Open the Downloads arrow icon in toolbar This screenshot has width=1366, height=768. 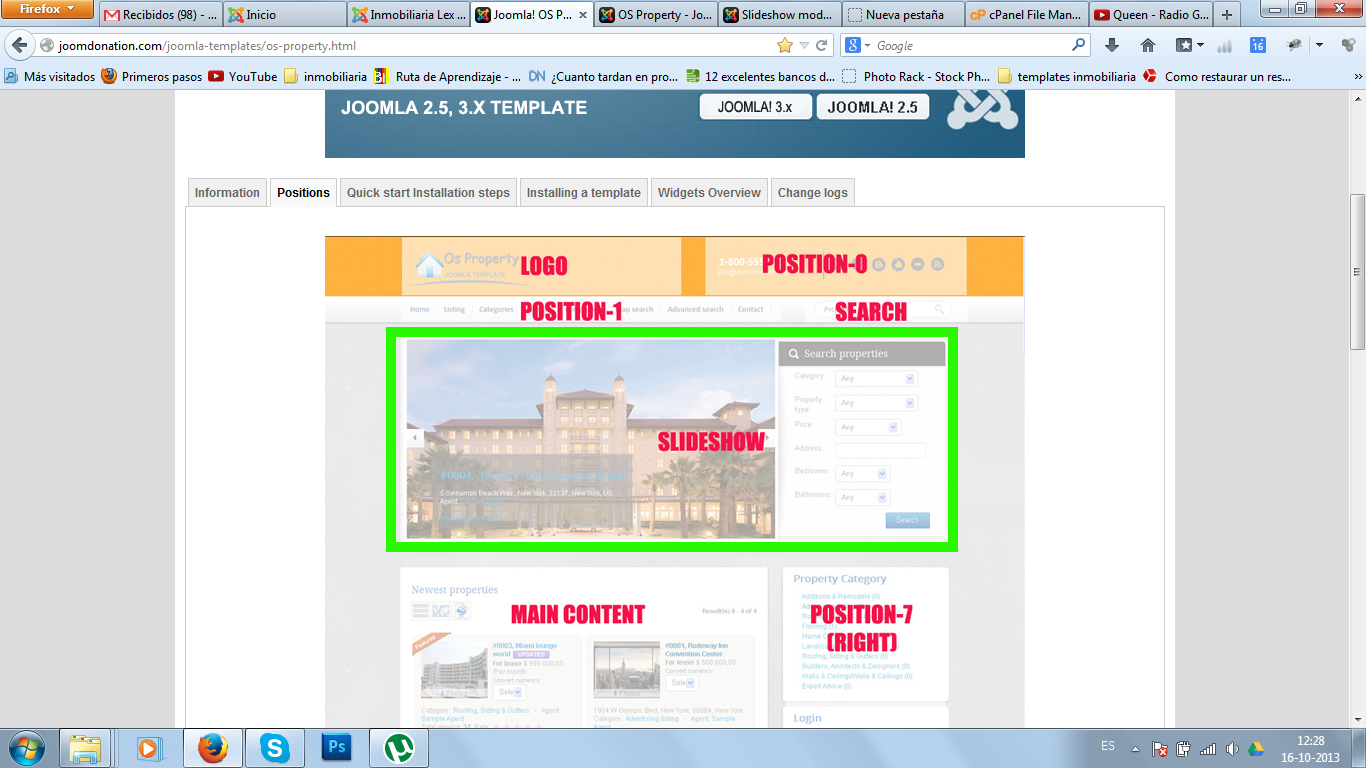1111,45
